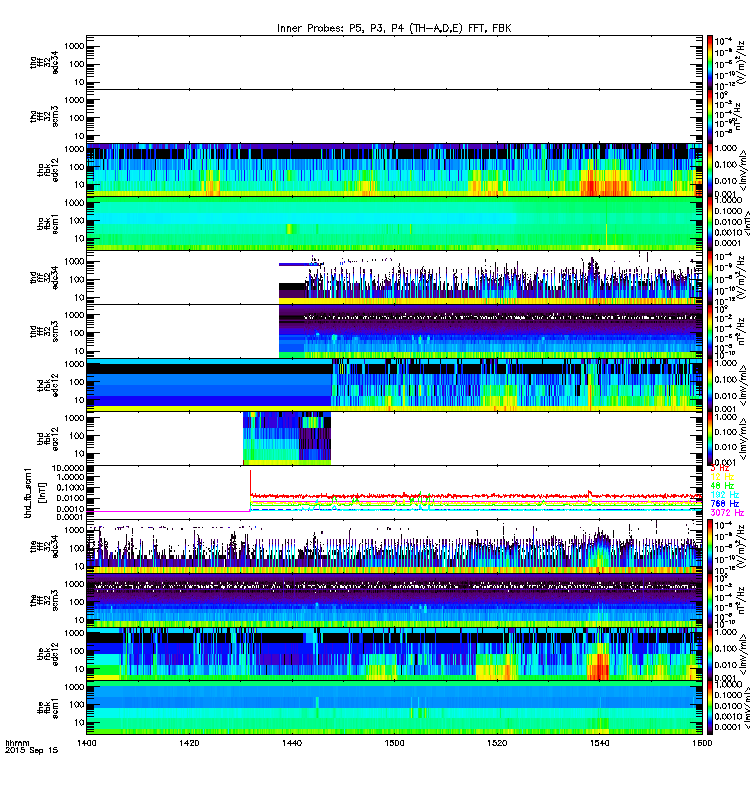Click the '10.0000' tick on thd_fb_scm1 axis
Screen dimensions: 750x800
point(70,468)
